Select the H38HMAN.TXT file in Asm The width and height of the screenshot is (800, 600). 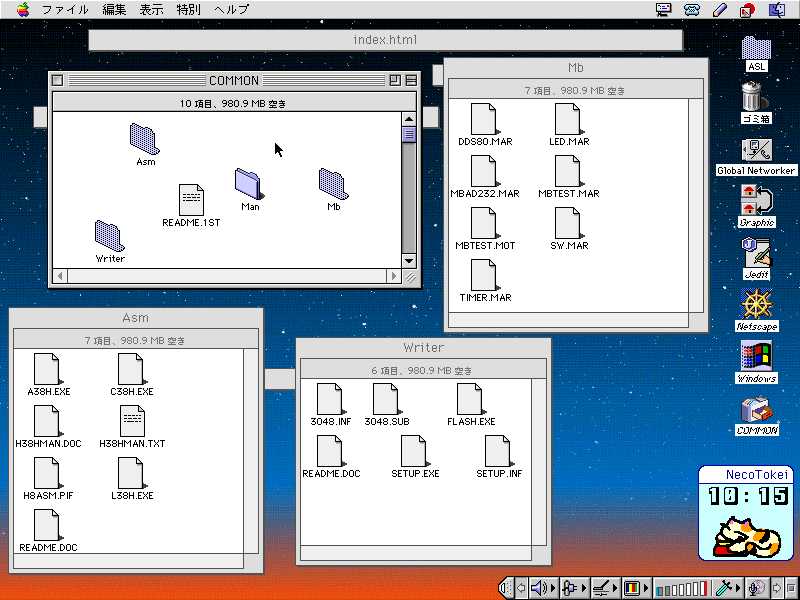pos(132,421)
